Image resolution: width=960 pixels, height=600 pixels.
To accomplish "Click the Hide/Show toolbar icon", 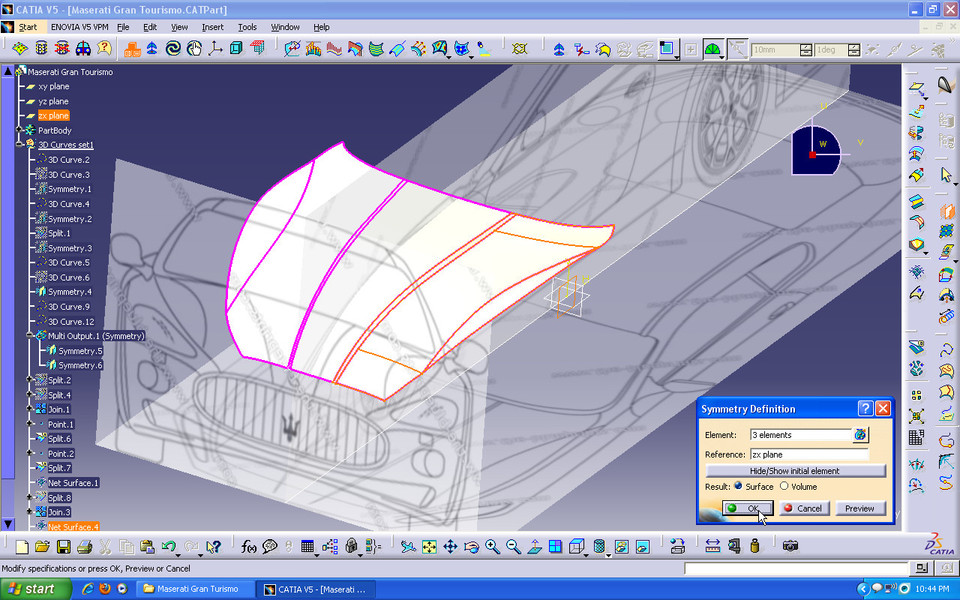I will (621, 547).
